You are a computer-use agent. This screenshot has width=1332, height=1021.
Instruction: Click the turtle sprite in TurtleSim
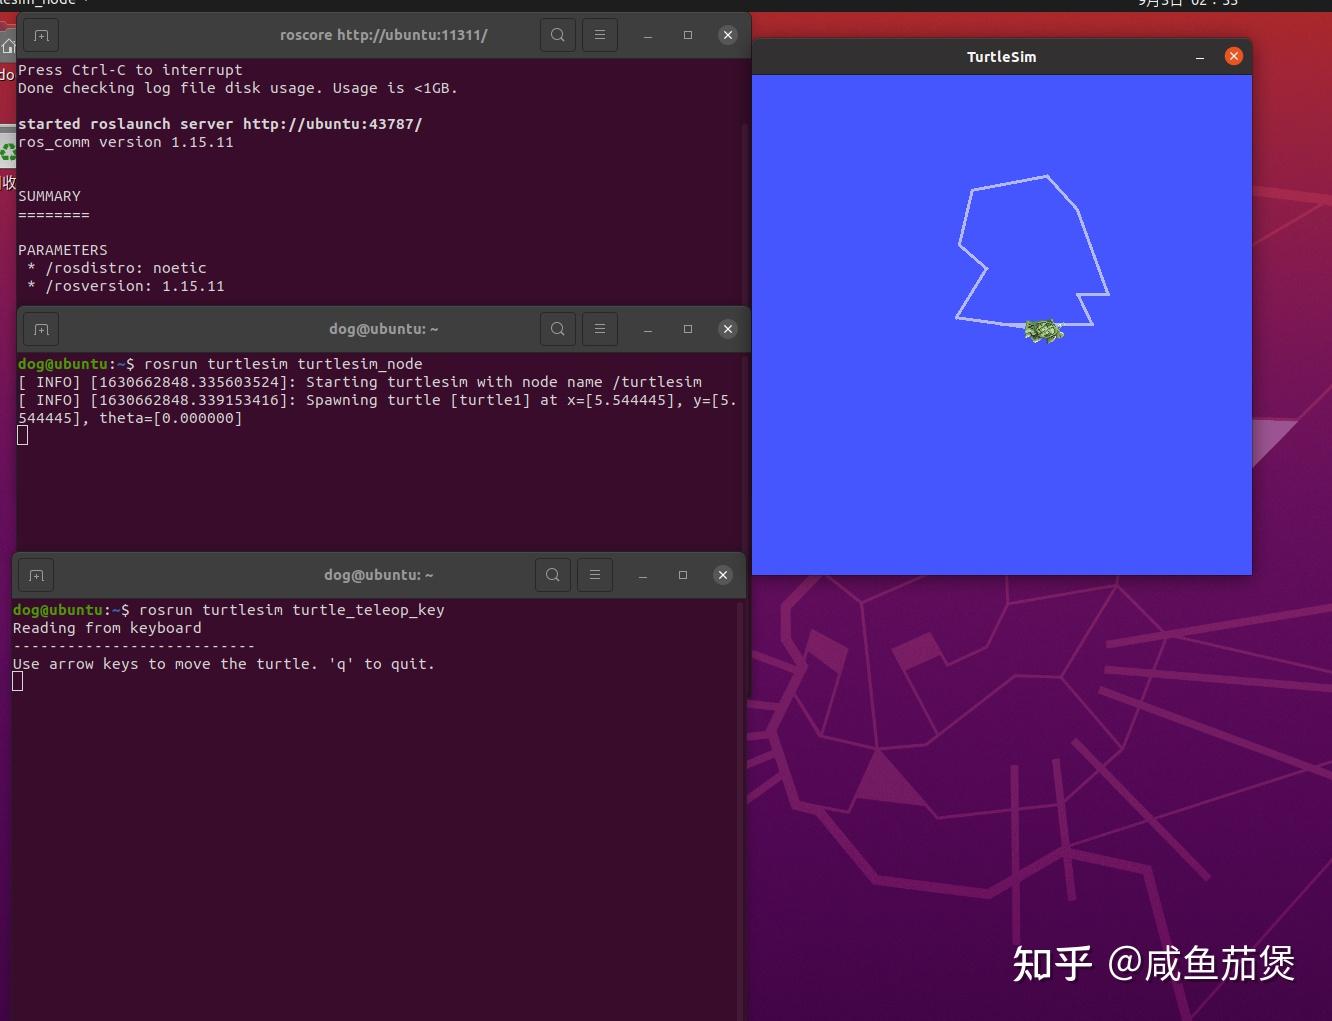click(1043, 331)
